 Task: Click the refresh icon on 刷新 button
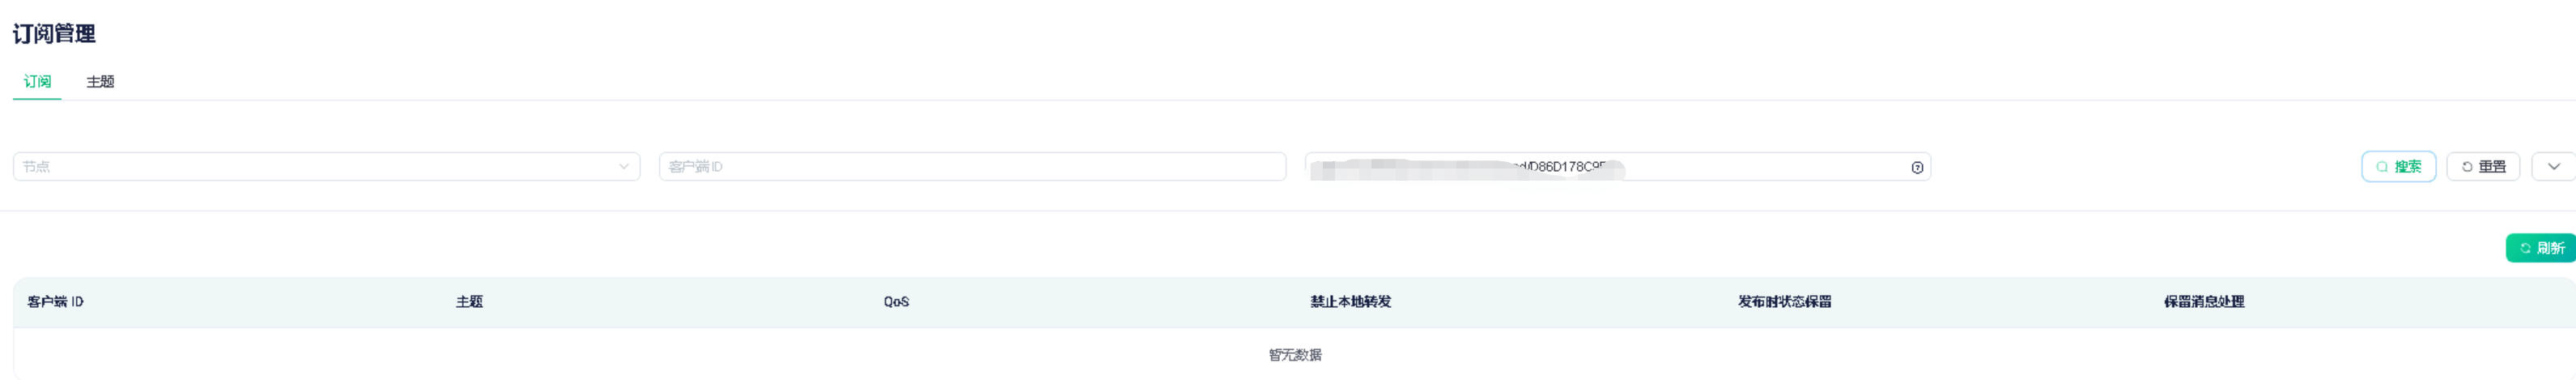point(2525,248)
